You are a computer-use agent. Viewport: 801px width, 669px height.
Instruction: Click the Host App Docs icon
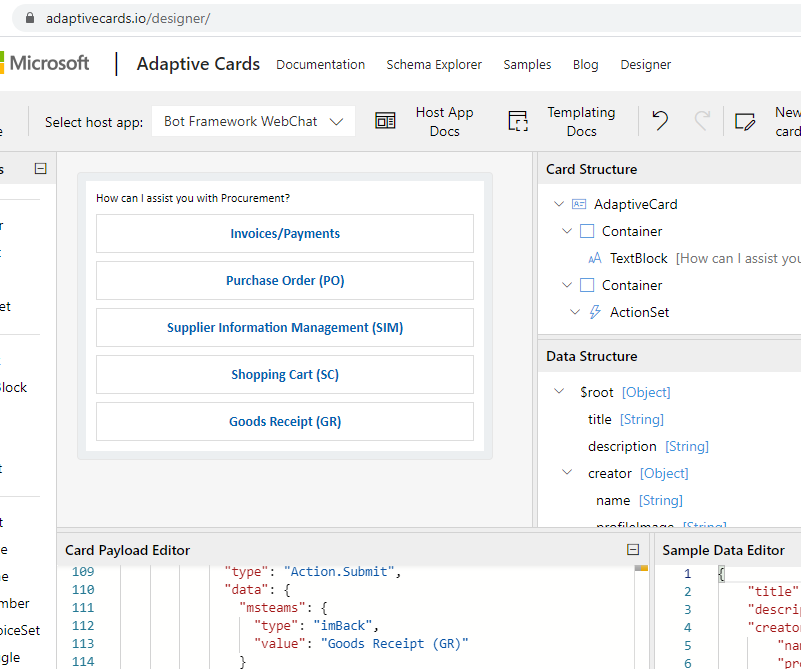pos(385,121)
